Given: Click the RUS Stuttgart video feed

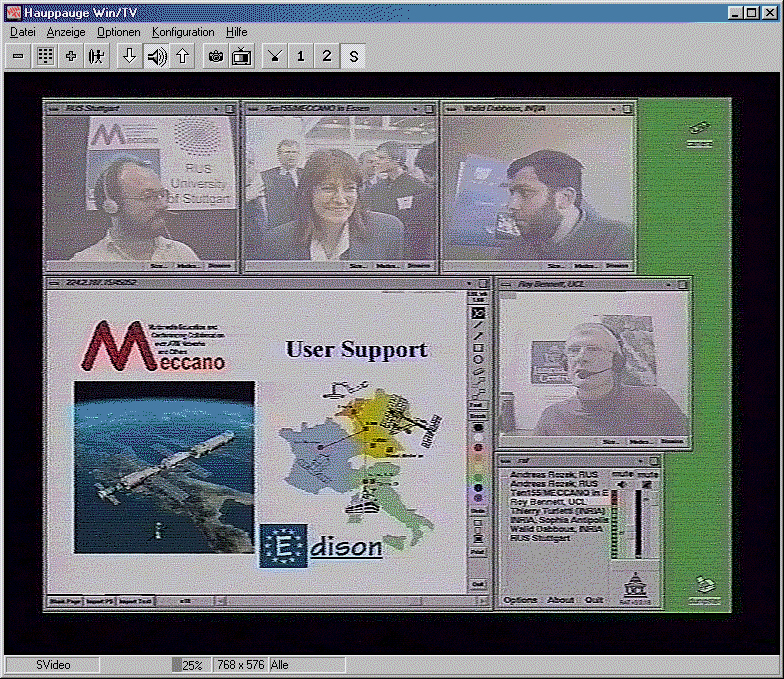Looking at the screenshot, I should tap(140, 188).
